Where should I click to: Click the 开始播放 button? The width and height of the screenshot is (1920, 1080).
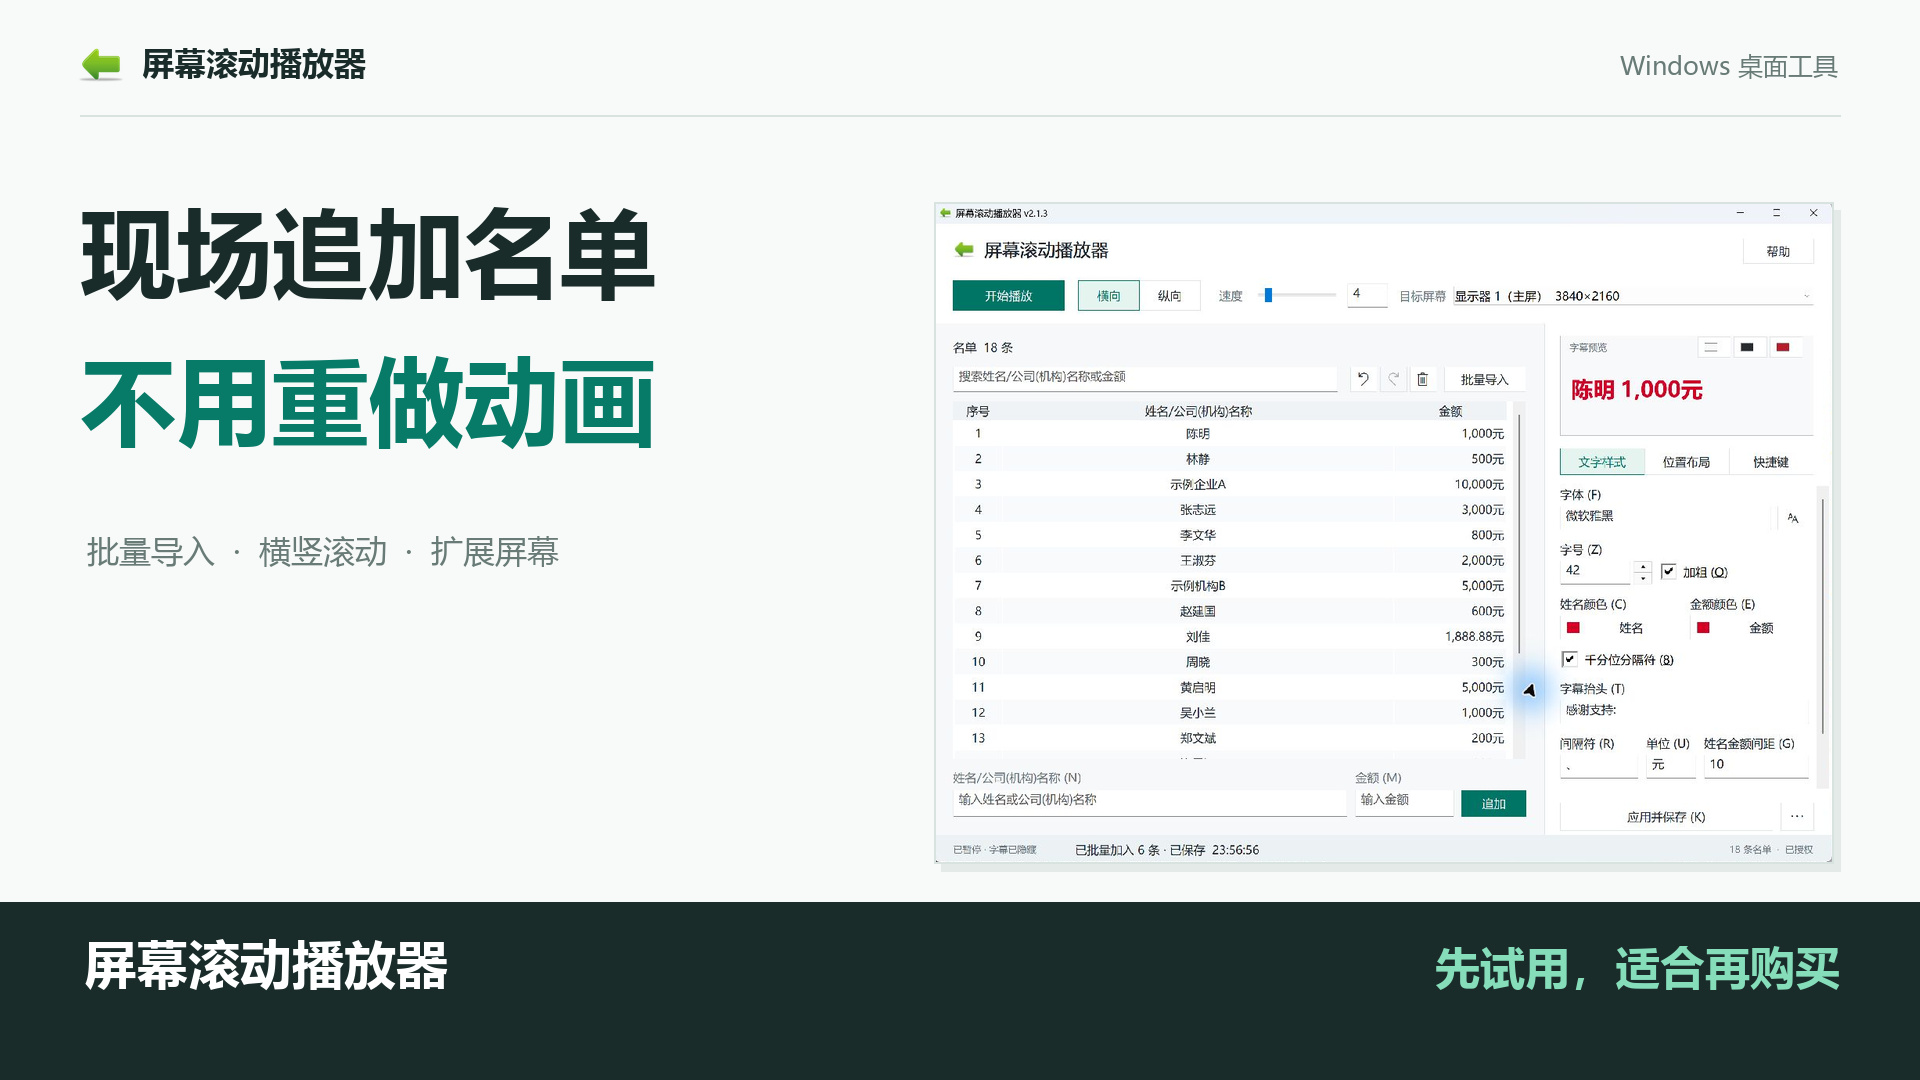(x=1008, y=296)
